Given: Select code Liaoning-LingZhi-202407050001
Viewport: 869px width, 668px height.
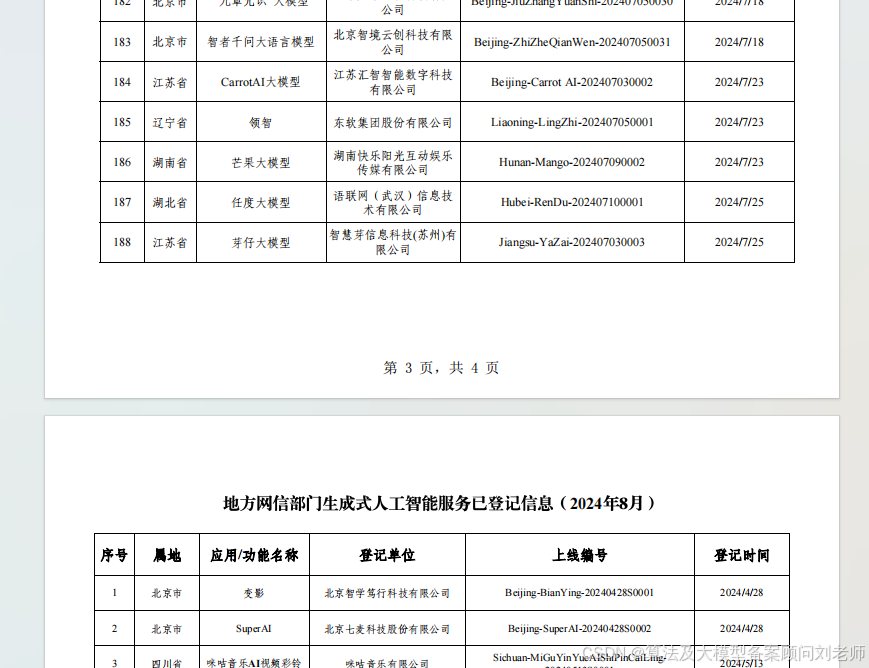Looking at the screenshot, I should click(x=572, y=122).
